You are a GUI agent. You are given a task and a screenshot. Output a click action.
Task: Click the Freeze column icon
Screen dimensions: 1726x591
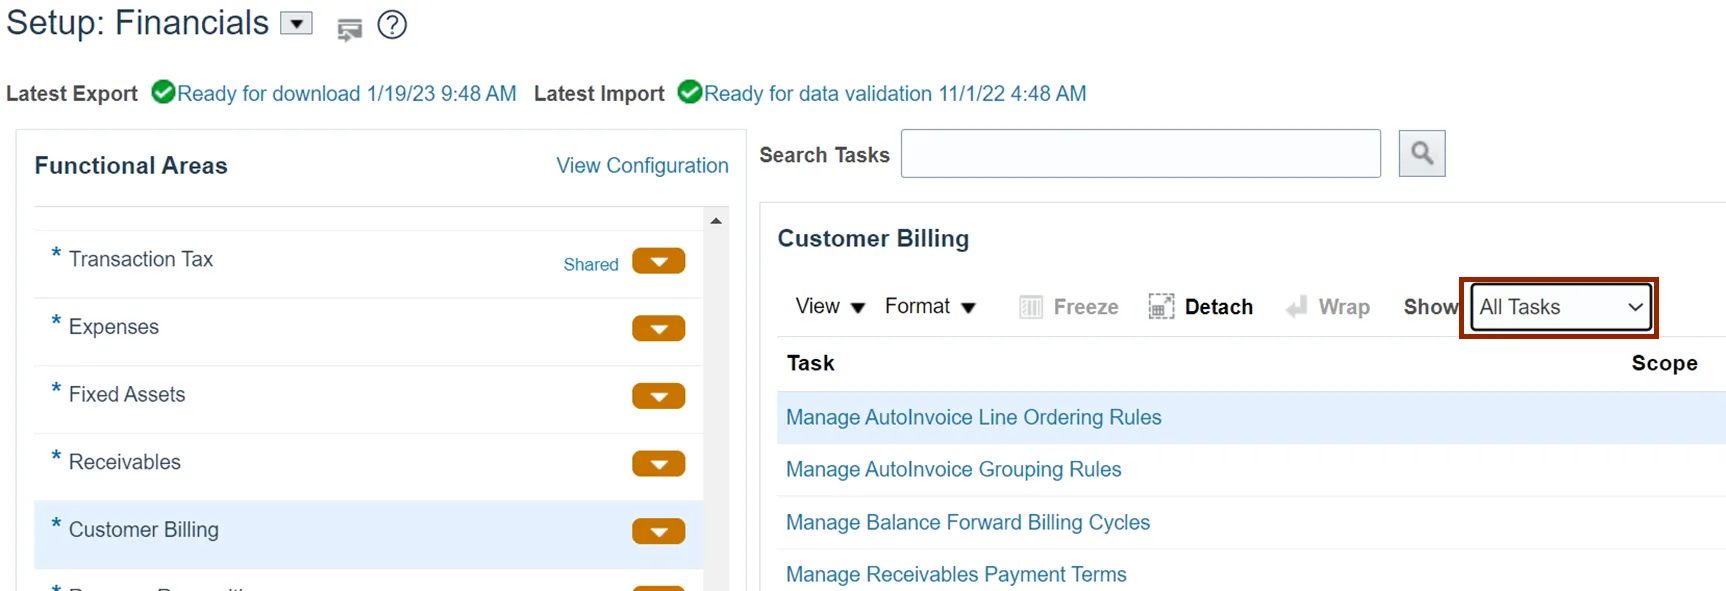[1031, 307]
